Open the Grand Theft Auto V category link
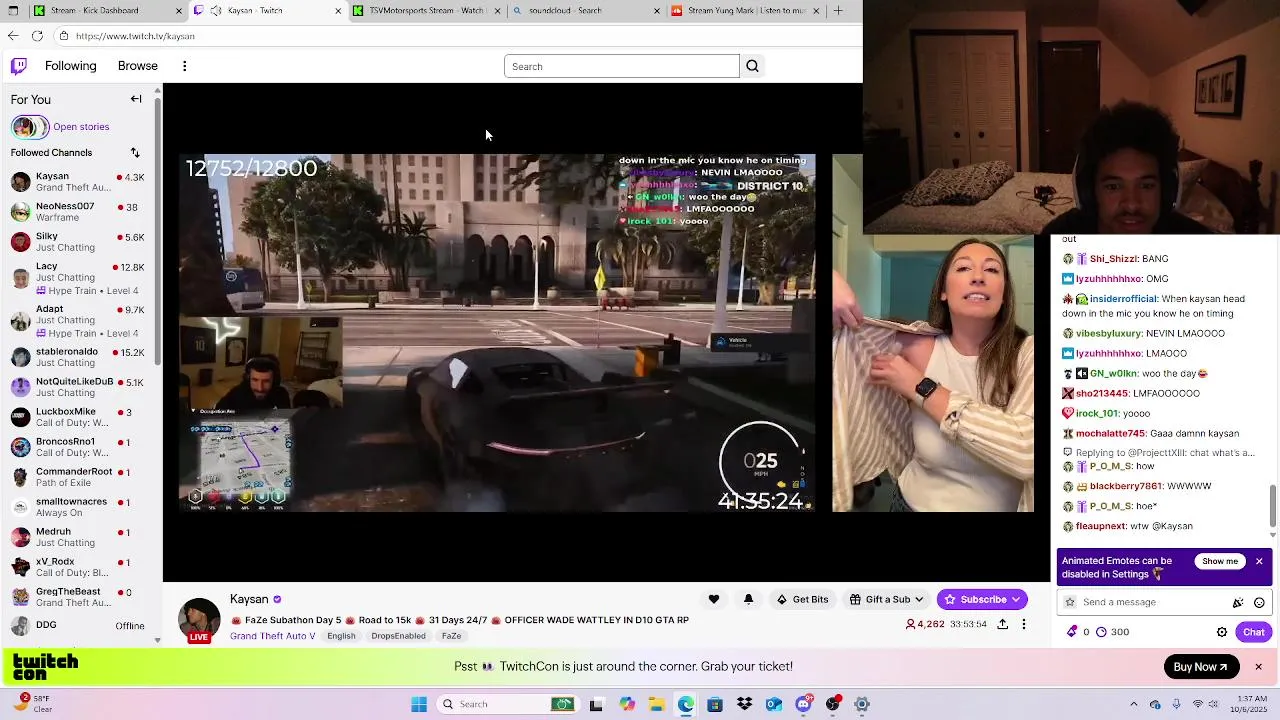 tap(272, 636)
